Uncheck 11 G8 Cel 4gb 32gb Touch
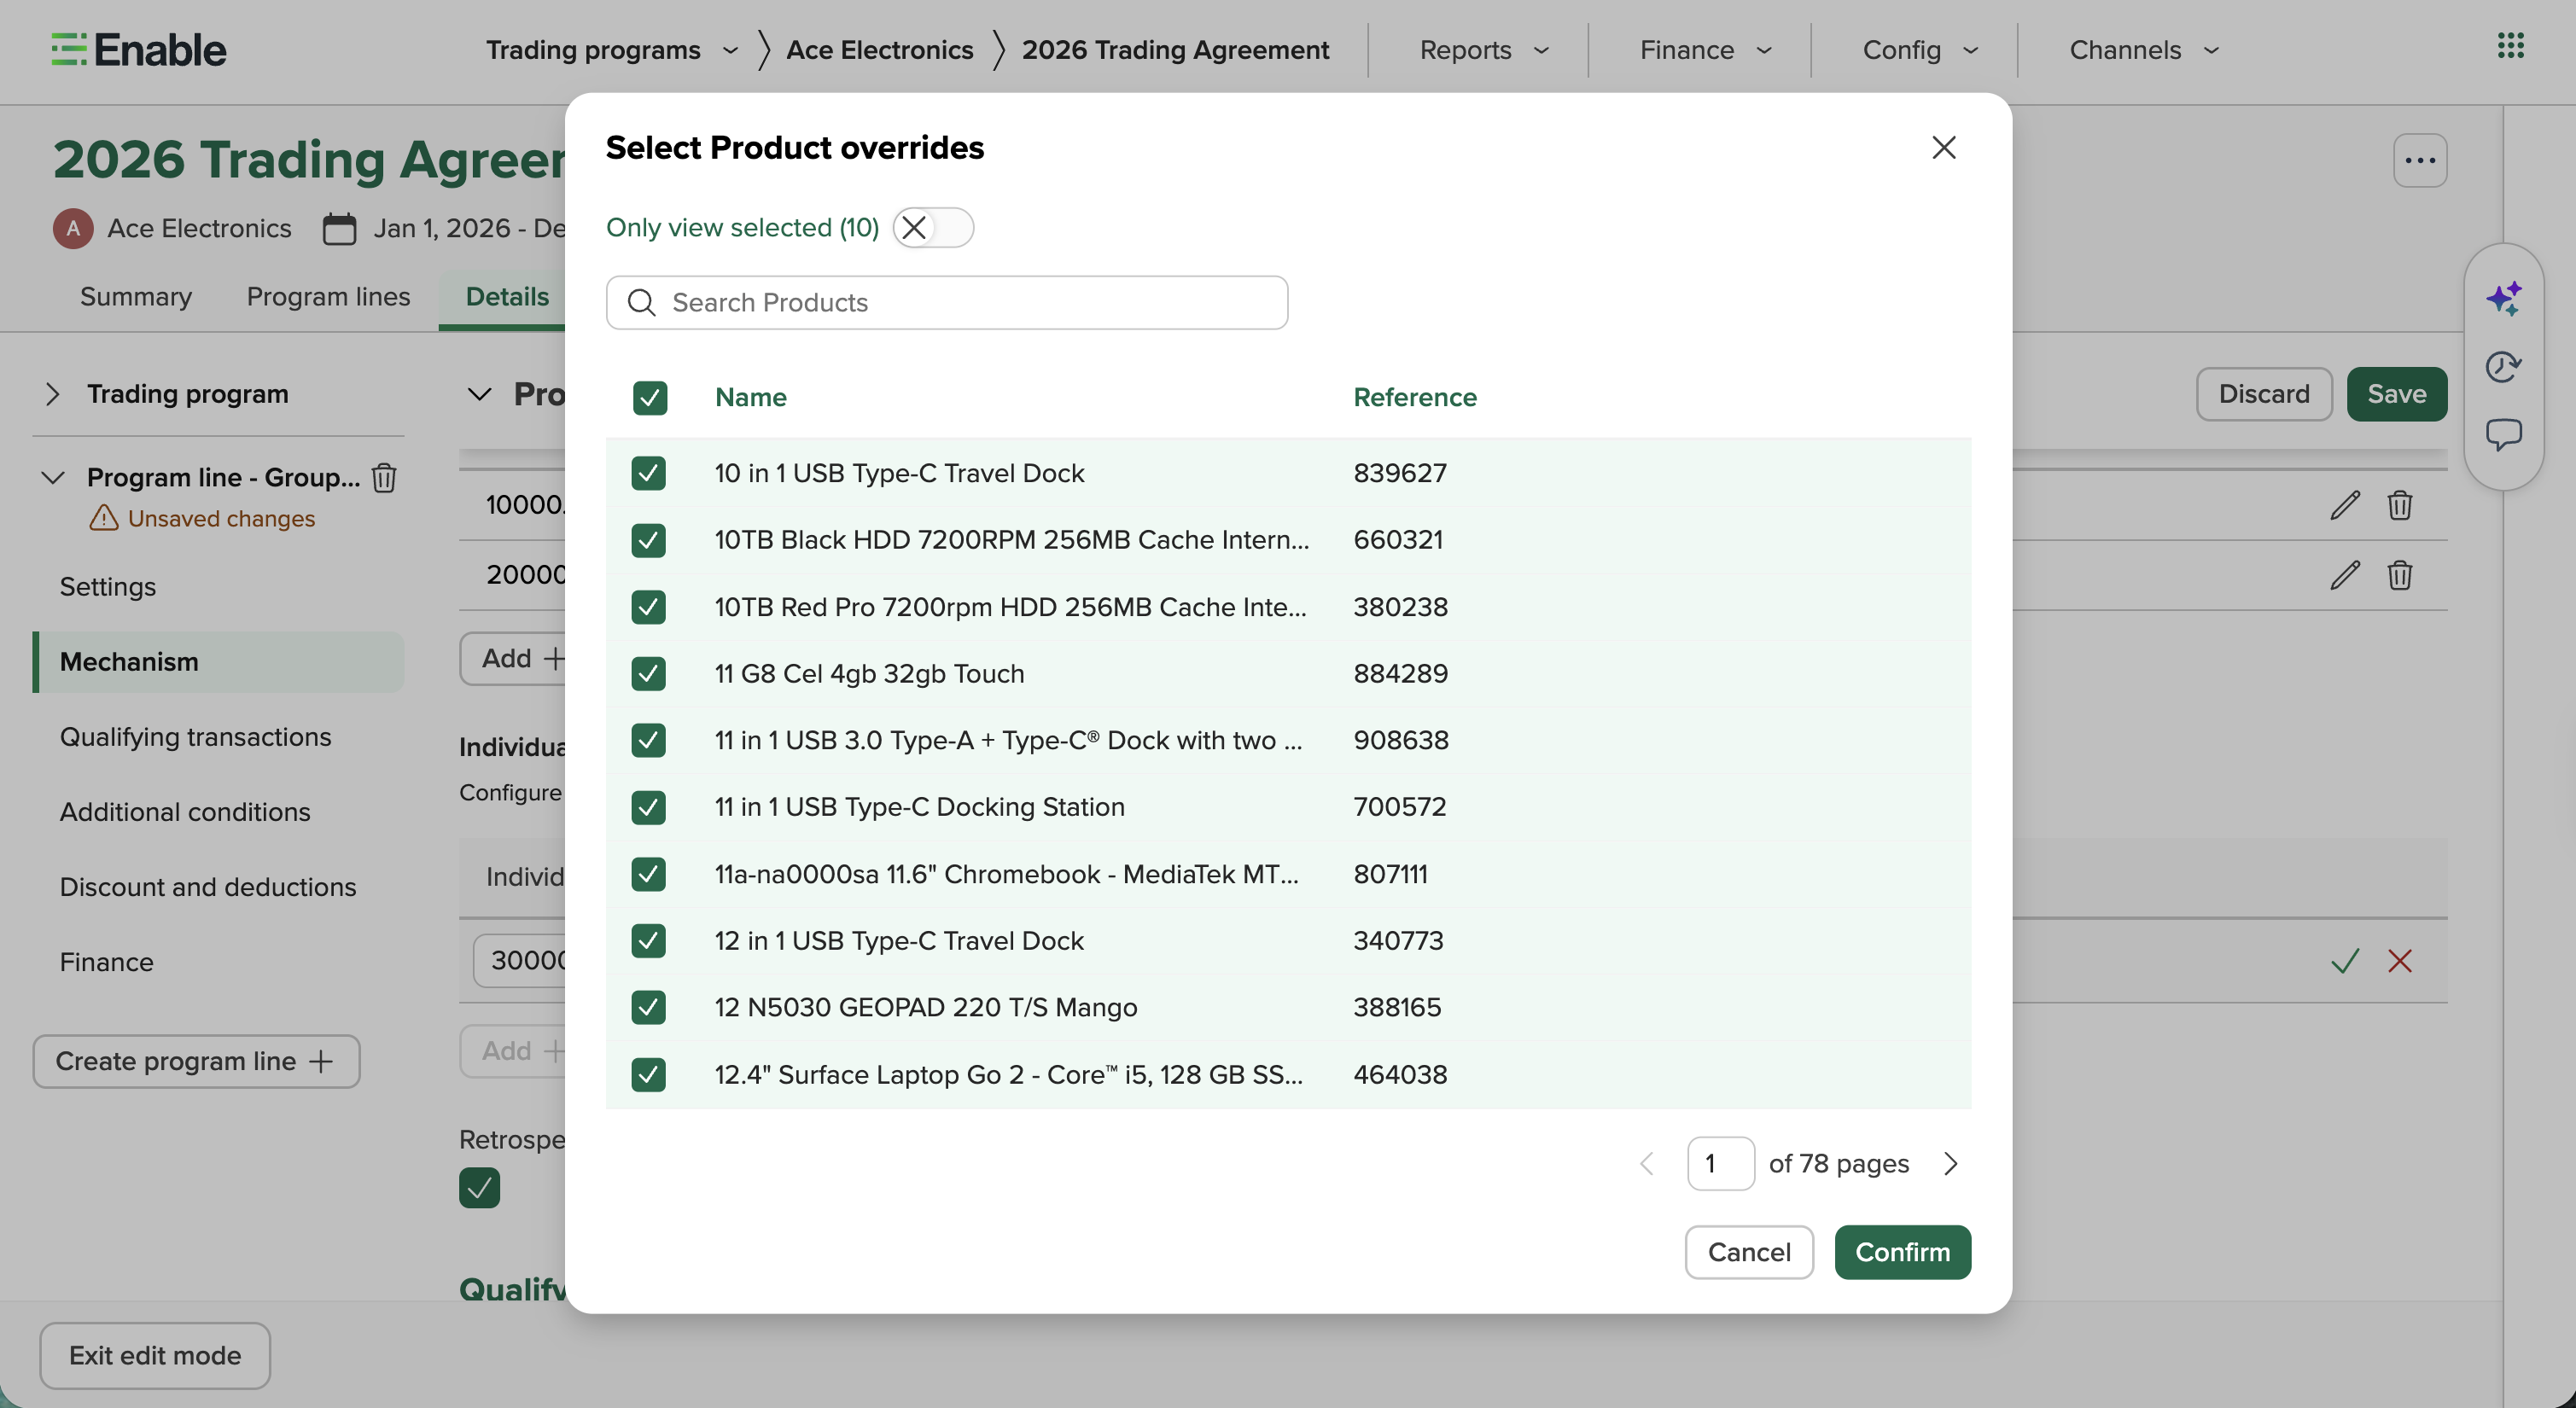Screen dimensions: 2576x1408 tap(649, 674)
